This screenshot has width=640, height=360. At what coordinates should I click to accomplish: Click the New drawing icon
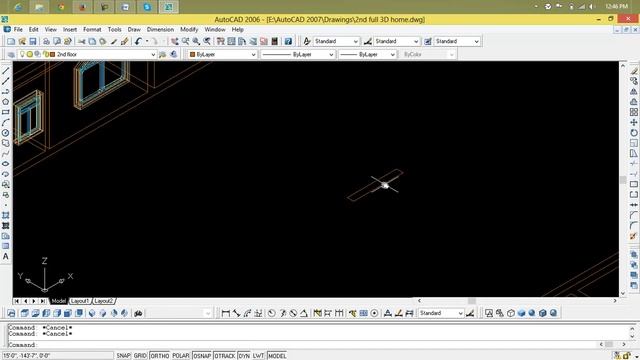click(11, 41)
